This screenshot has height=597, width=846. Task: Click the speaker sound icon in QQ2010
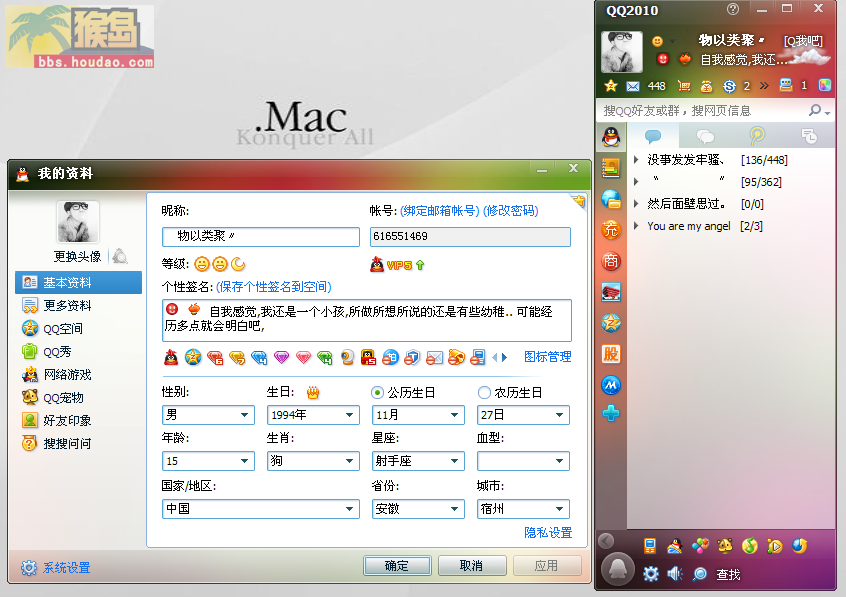(x=674, y=574)
